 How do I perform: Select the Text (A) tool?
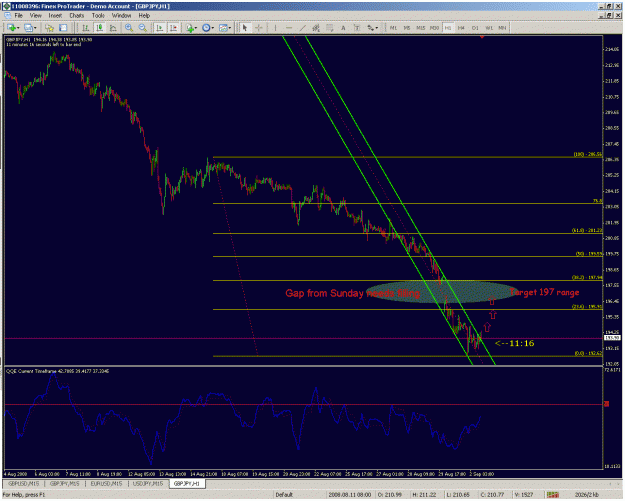tap(343, 28)
